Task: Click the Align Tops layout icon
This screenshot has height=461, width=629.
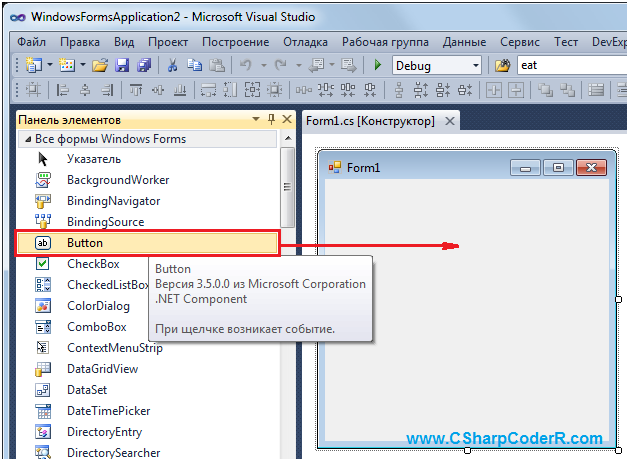Action: coord(136,90)
